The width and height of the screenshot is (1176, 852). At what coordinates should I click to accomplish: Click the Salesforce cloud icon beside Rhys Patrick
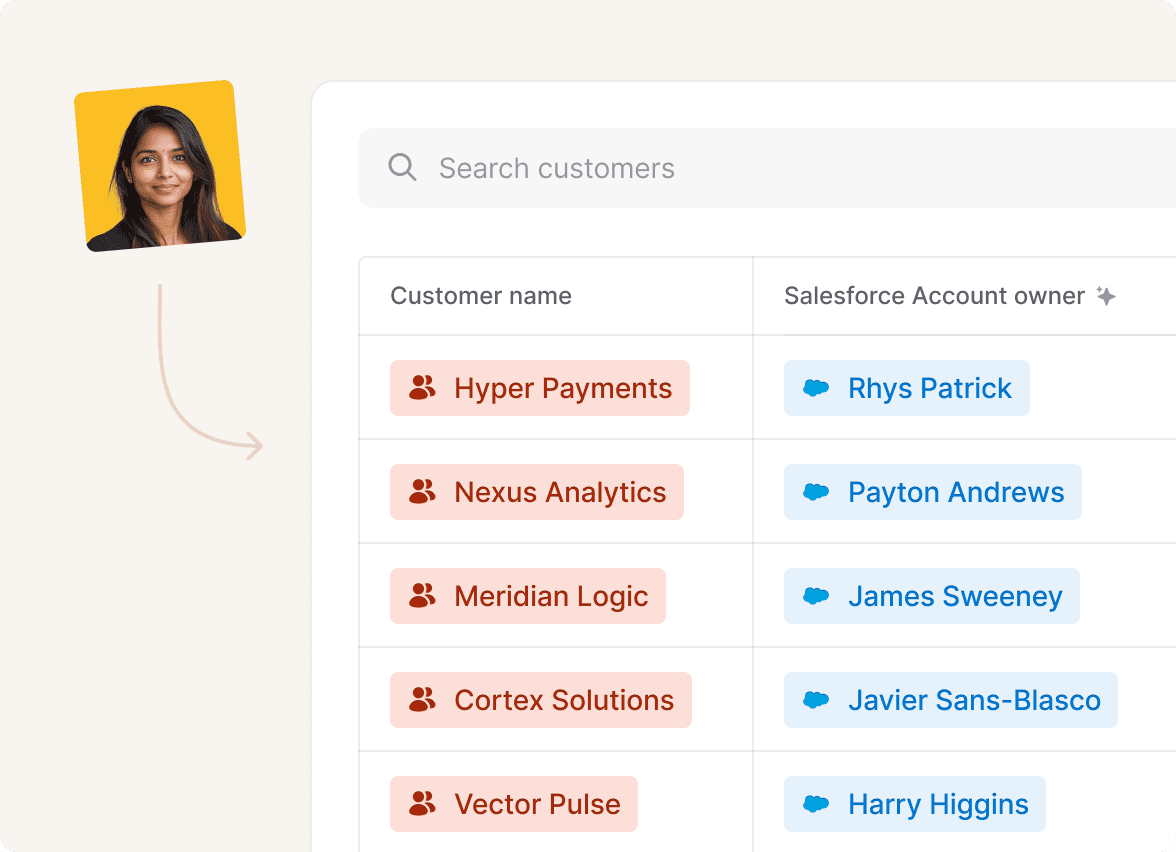pyautogui.click(x=816, y=388)
